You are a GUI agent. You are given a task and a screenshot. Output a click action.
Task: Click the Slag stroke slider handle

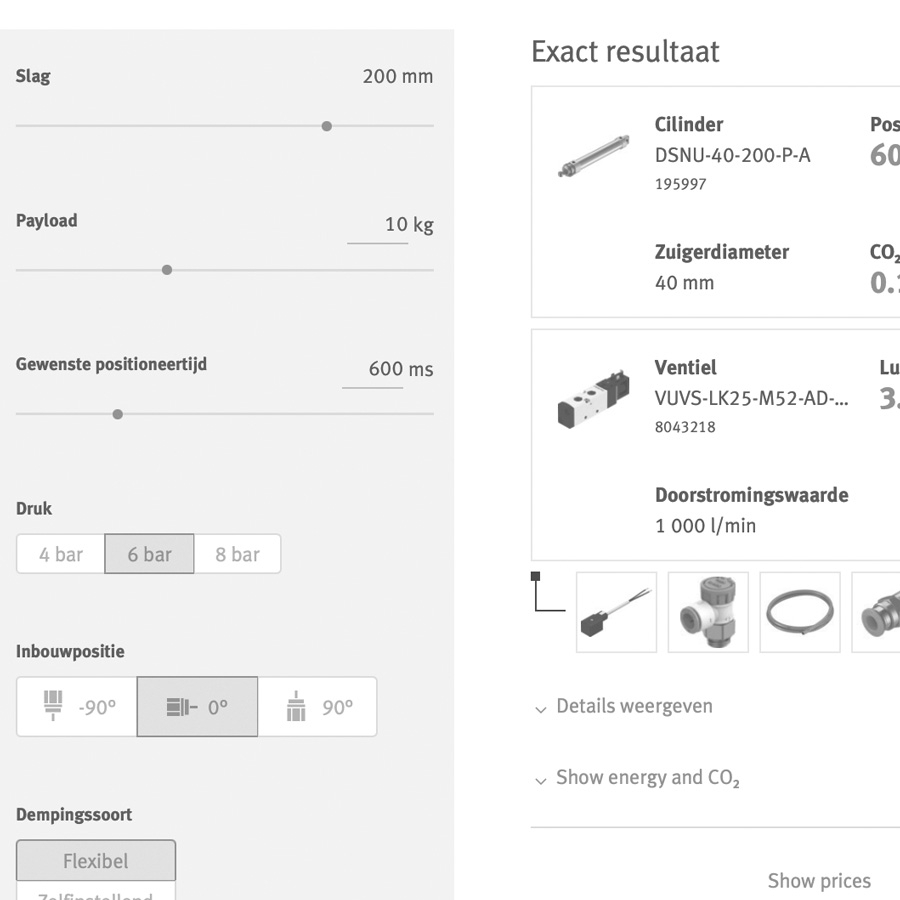(x=327, y=126)
